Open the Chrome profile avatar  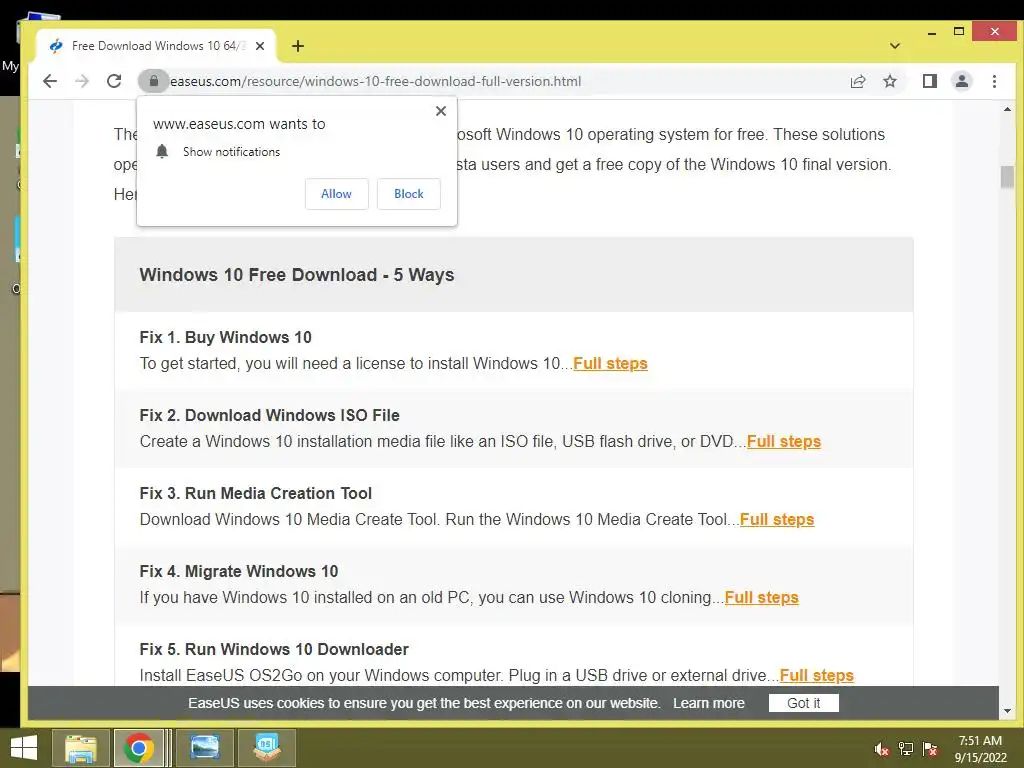[961, 81]
